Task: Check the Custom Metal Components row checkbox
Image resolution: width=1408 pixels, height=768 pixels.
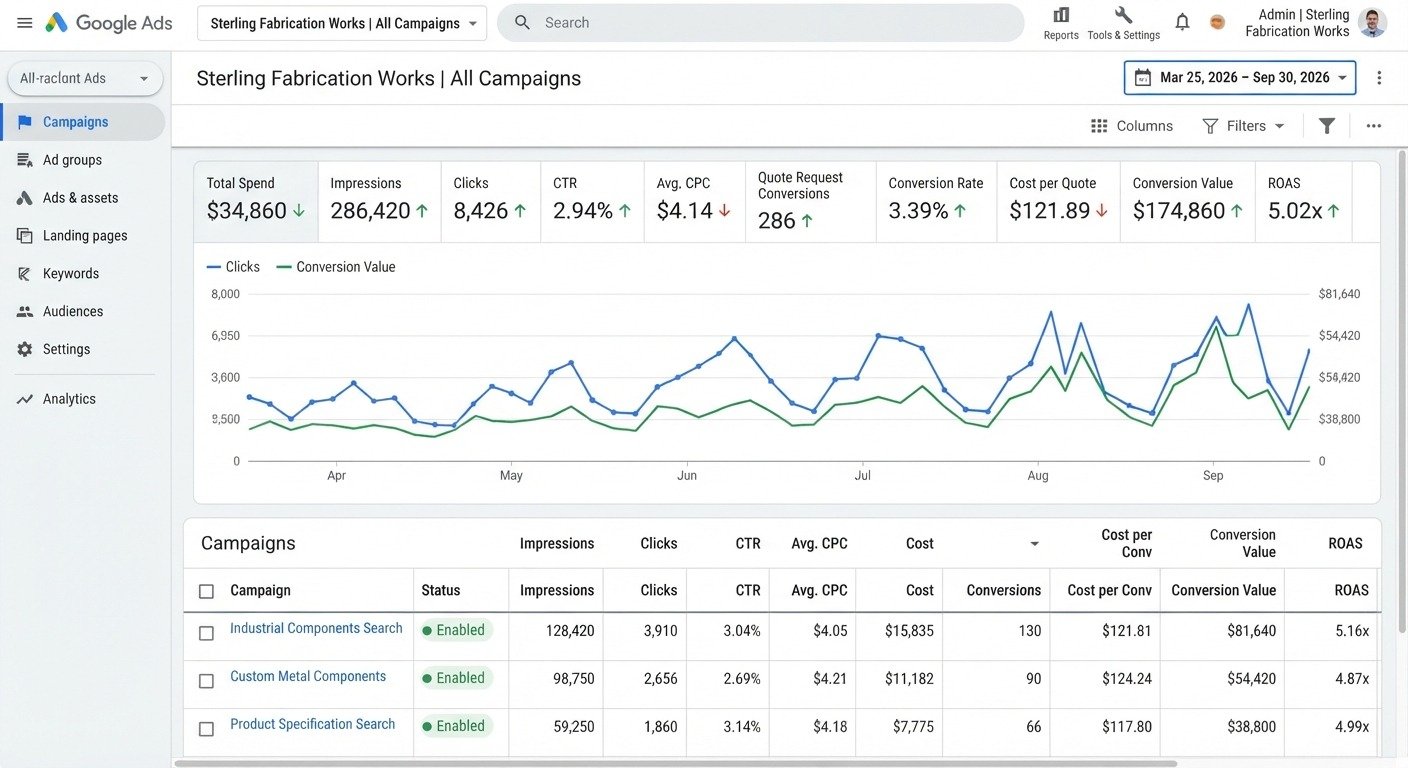Action: (206, 681)
